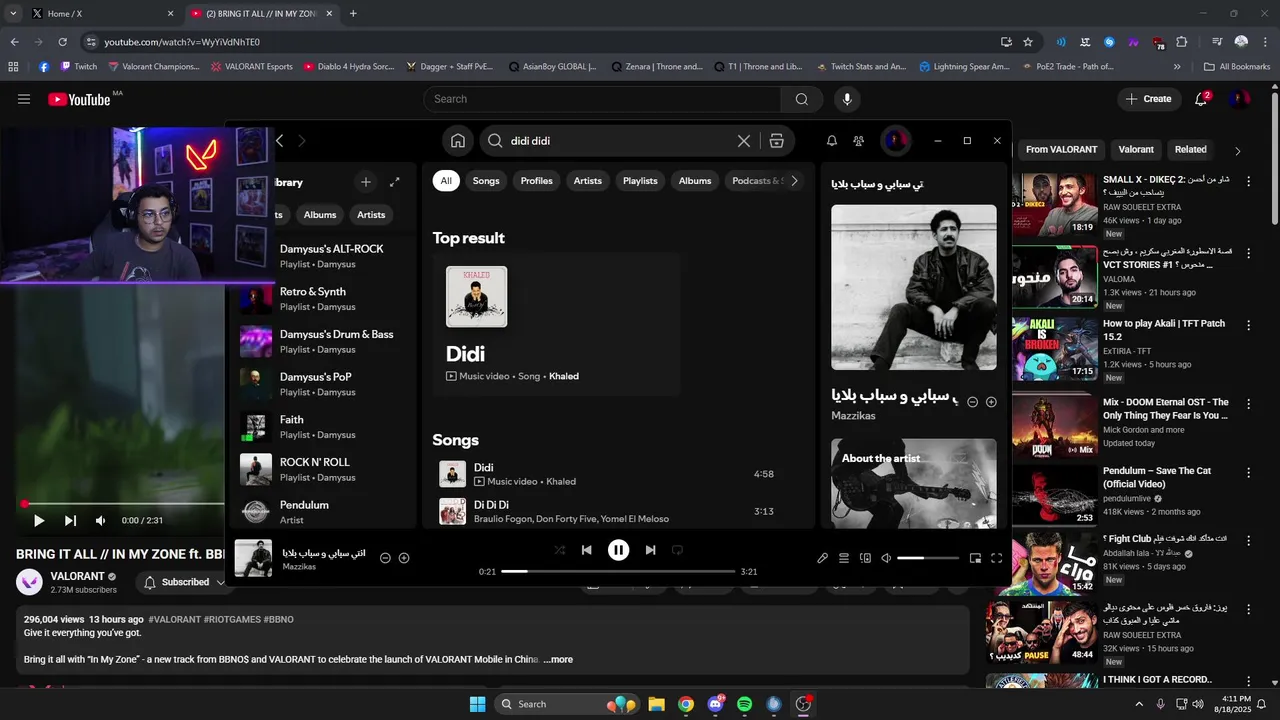Select the Songs filter in Spotify search
This screenshot has width=1280, height=720.
[x=486, y=181]
